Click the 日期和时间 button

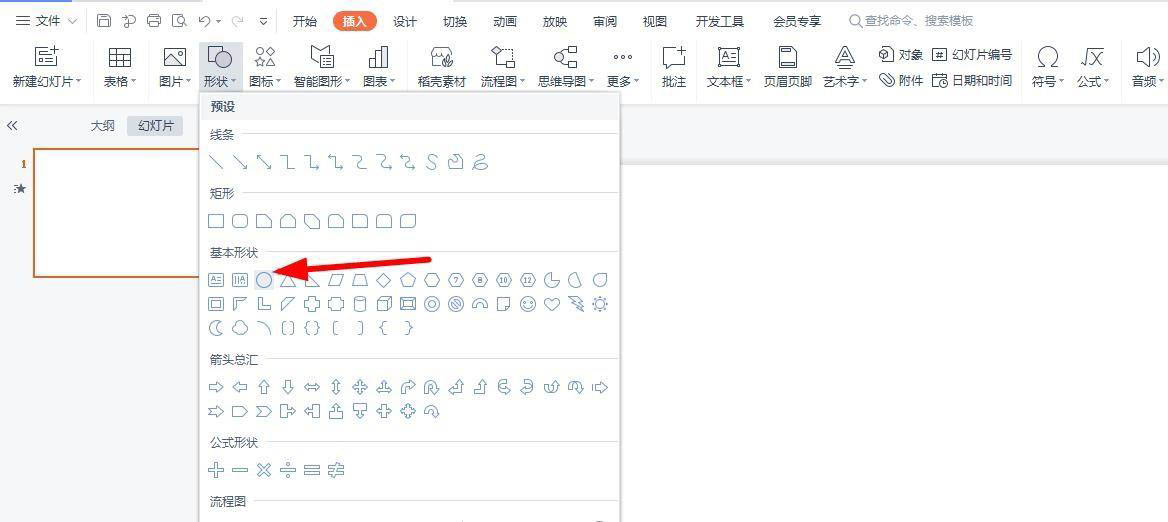tap(972, 80)
